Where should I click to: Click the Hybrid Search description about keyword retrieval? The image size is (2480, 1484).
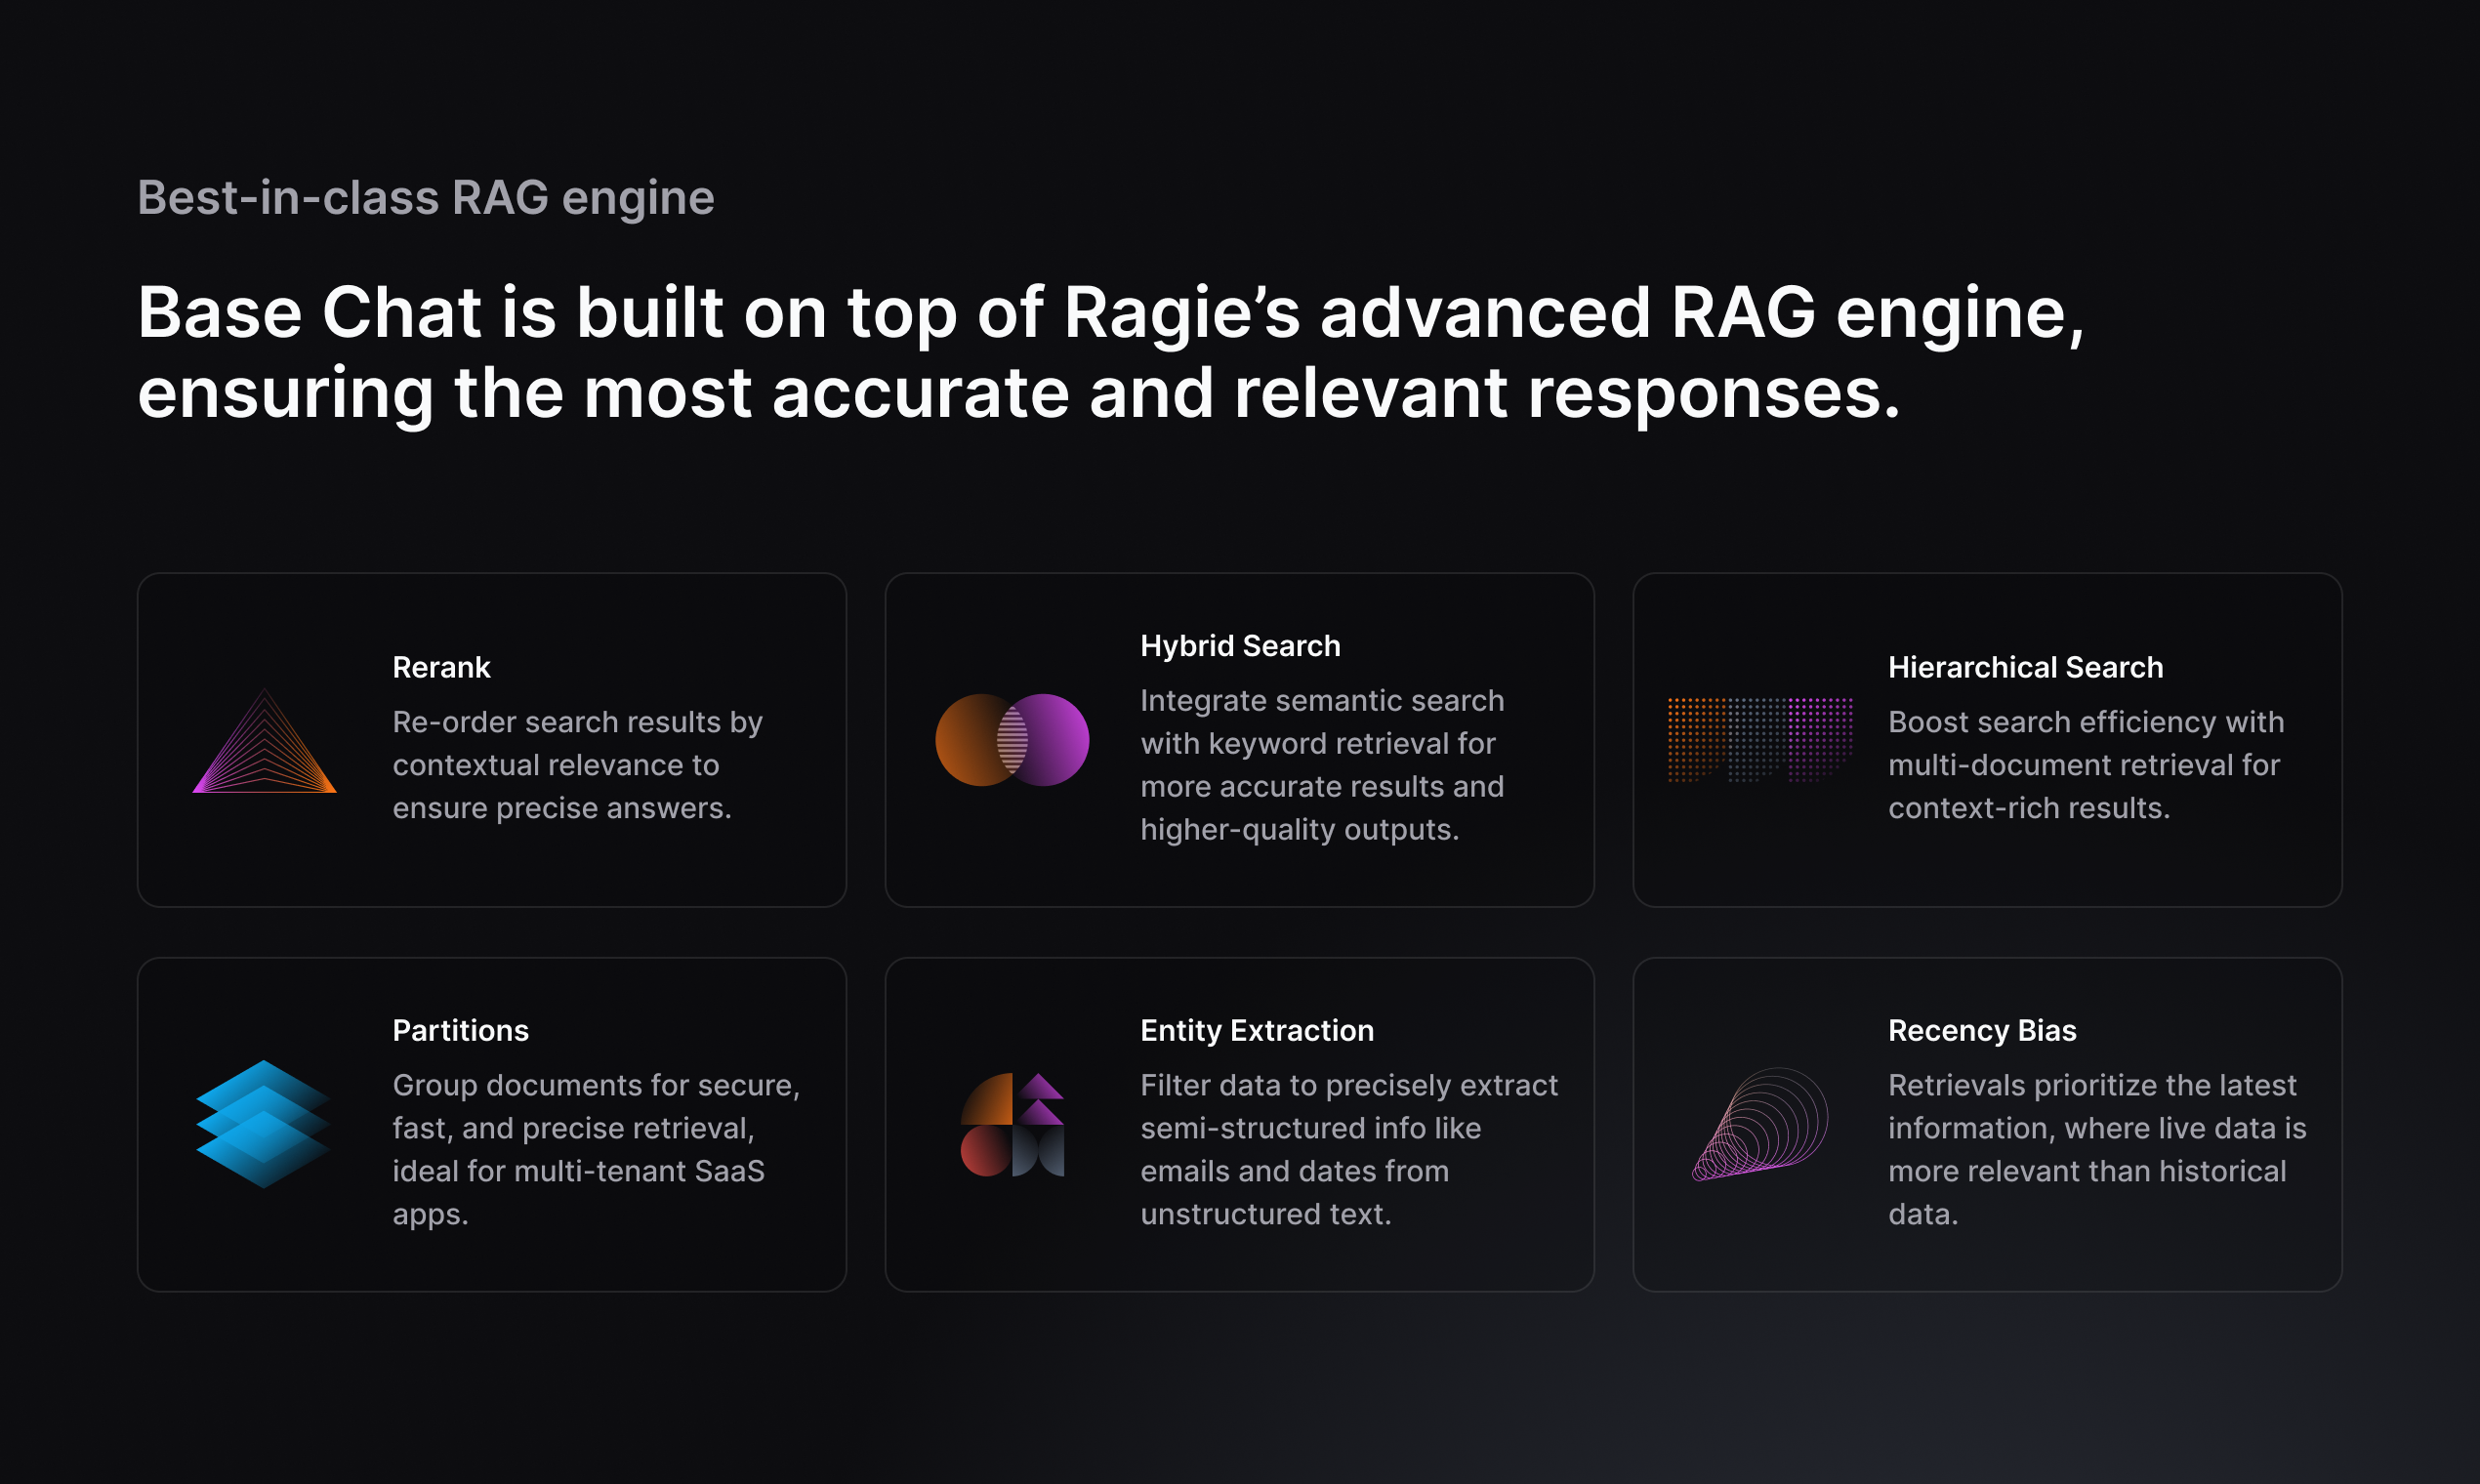tap(1322, 765)
